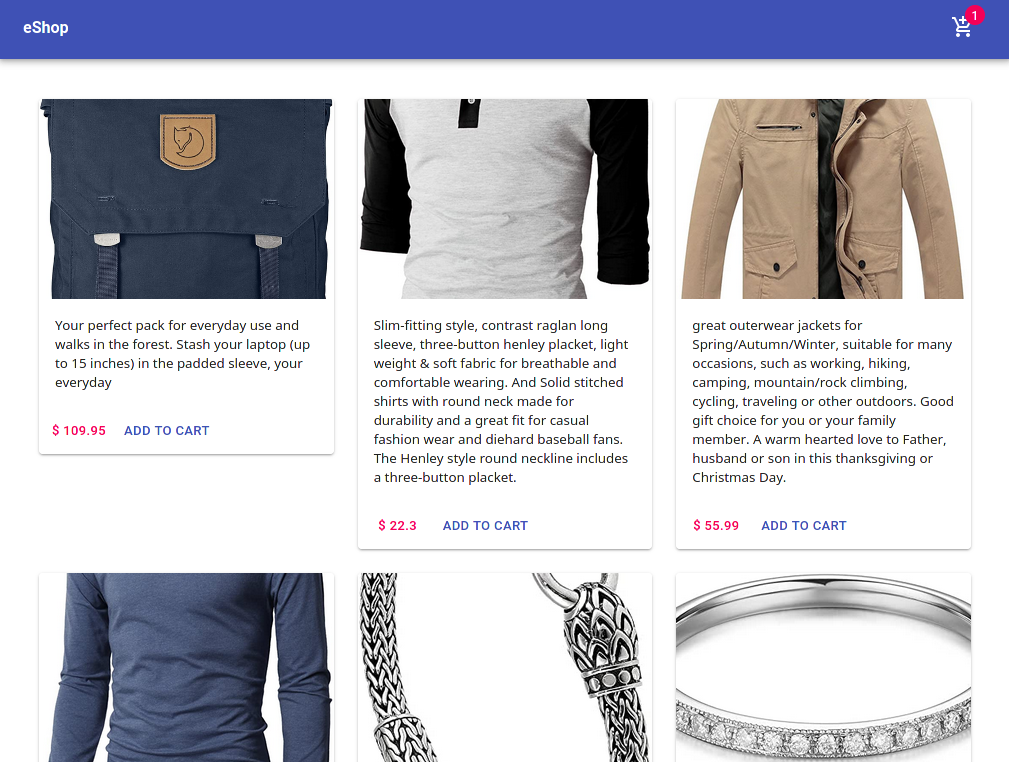Open the blue long sleeve shirt image
The width and height of the screenshot is (1009, 762).
pos(187,667)
